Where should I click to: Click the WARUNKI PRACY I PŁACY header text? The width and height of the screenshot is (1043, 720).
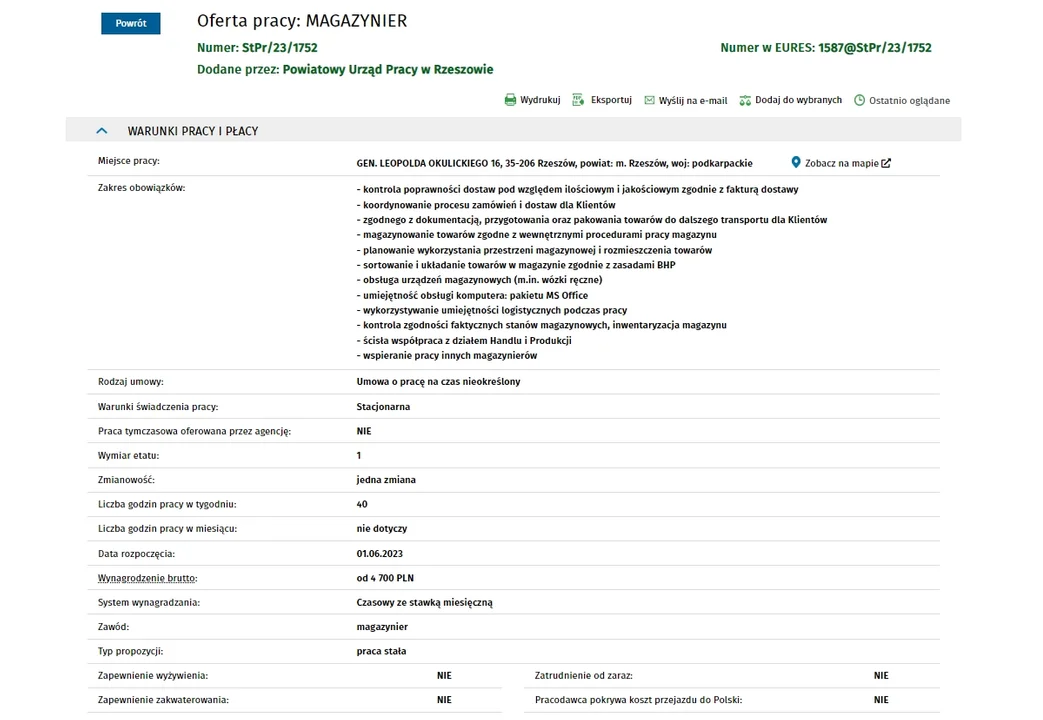[x=193, y=131]
